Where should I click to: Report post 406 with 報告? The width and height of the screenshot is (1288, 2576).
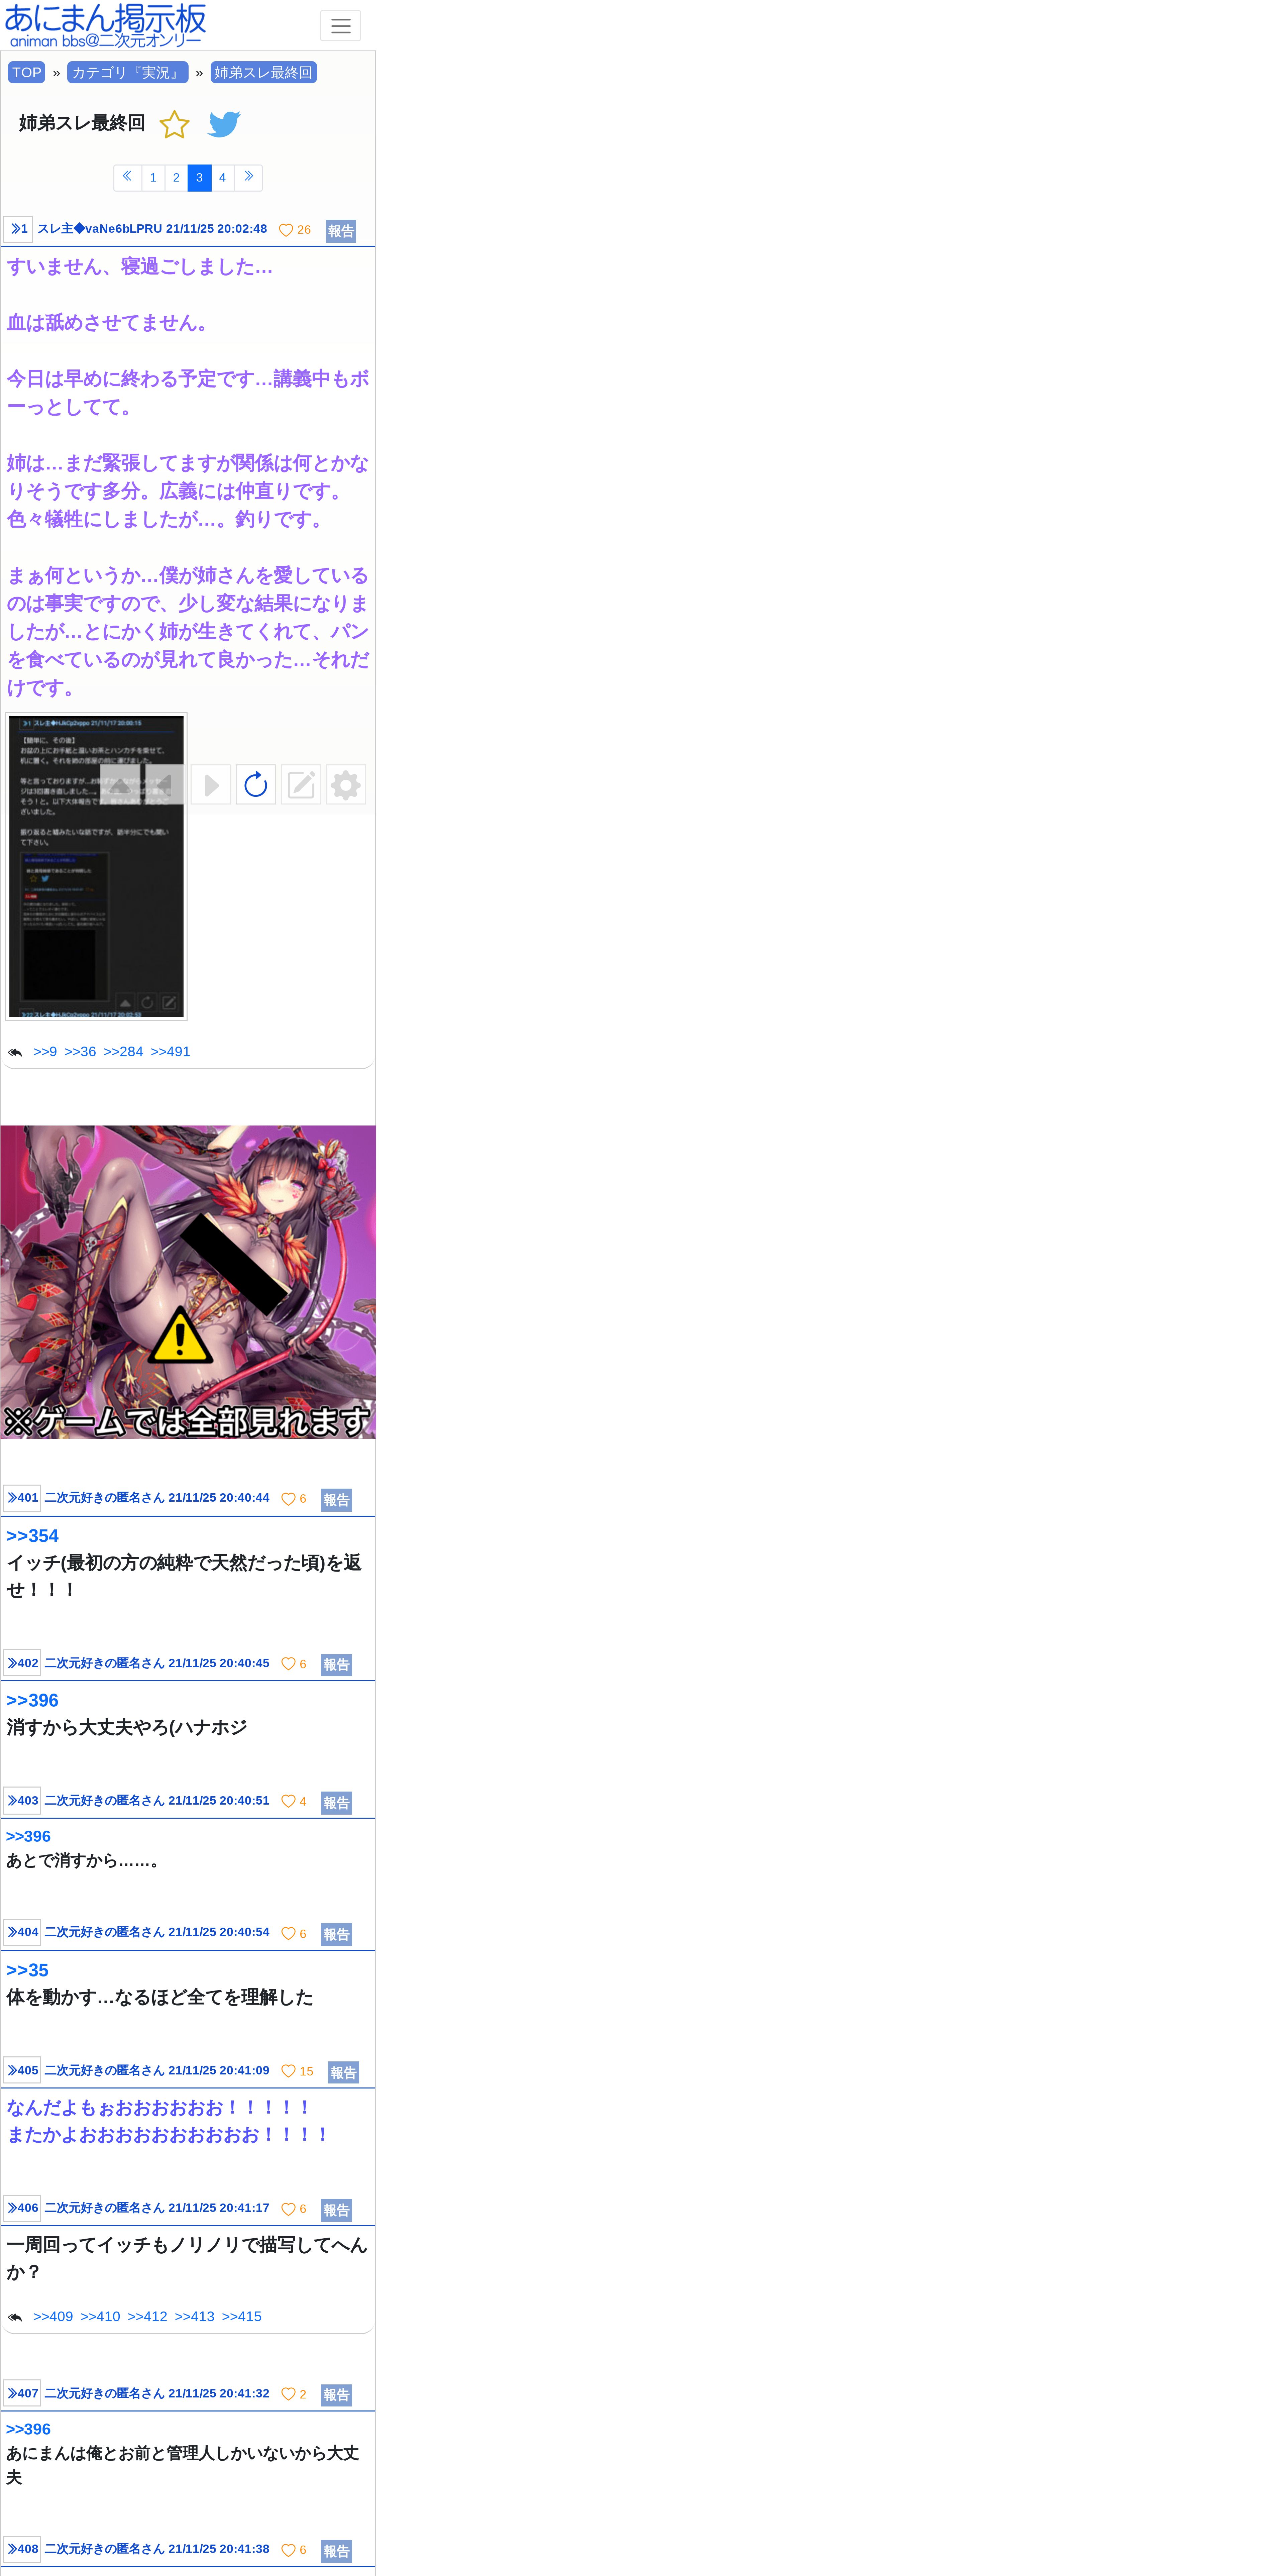pyautogui.click(x=336, y=2210)
